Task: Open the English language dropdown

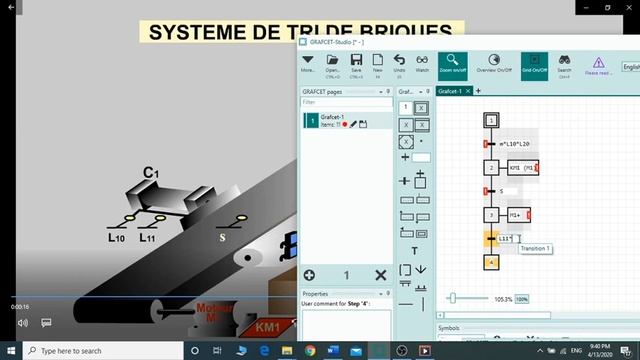Action: [x=631, y=67]
